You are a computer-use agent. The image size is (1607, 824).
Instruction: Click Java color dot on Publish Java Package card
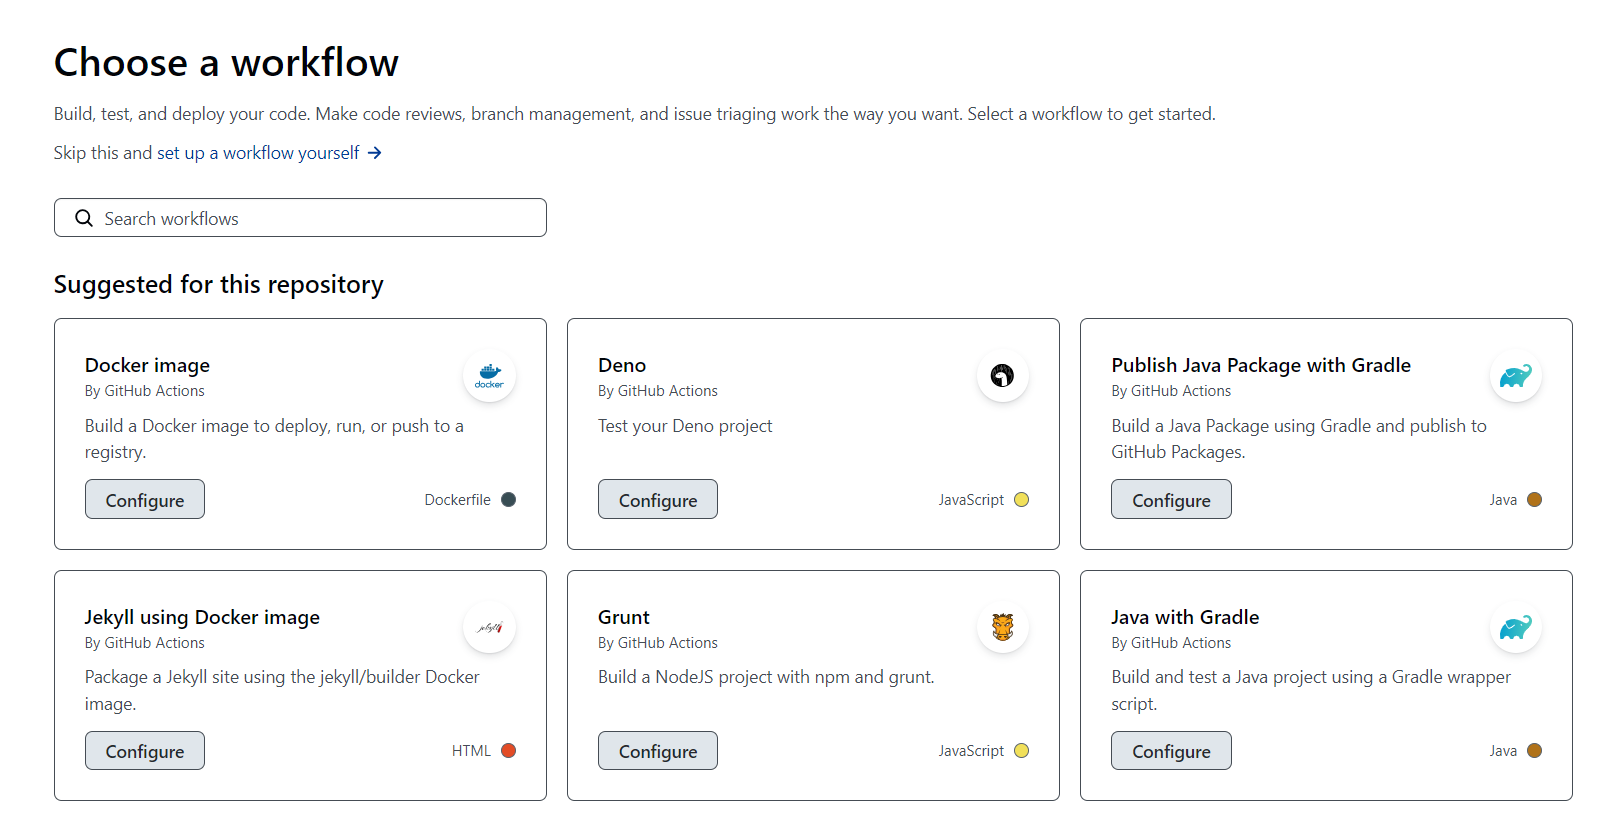click(1534, 500)
